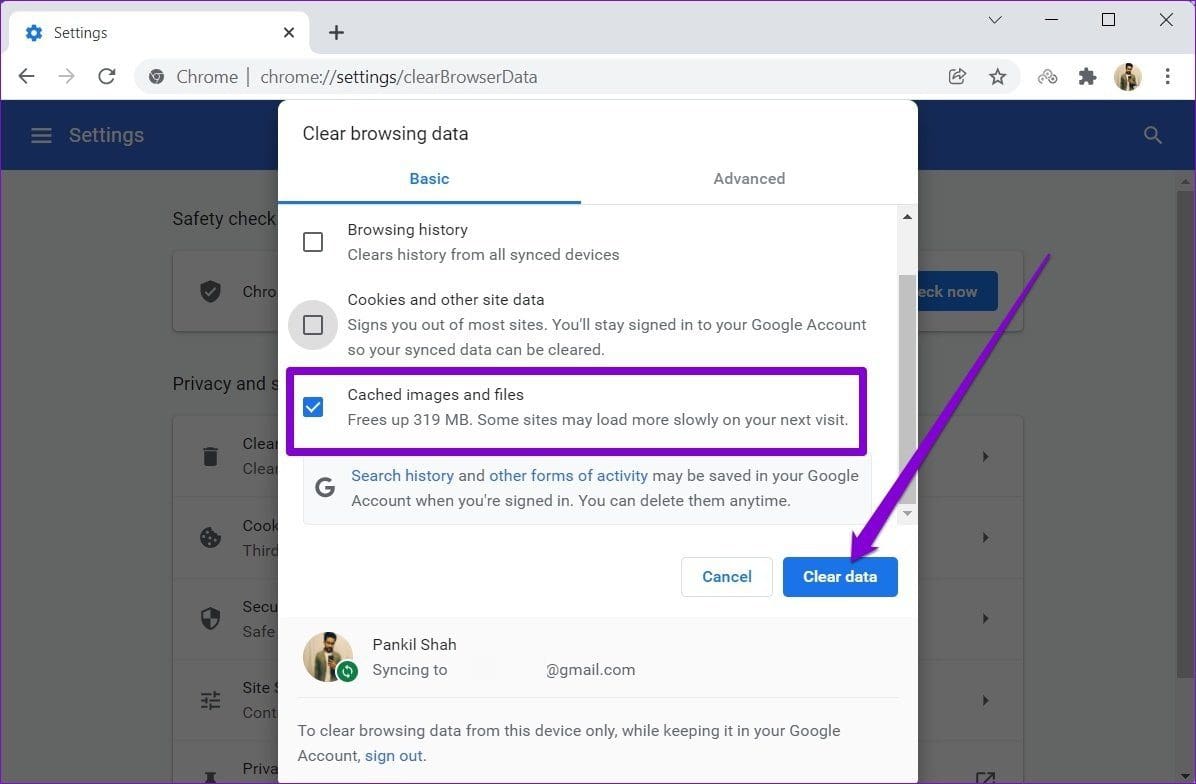1196x784 pixels.
Task: Select the Settings browser tab
Action: (x=160, y=32)
